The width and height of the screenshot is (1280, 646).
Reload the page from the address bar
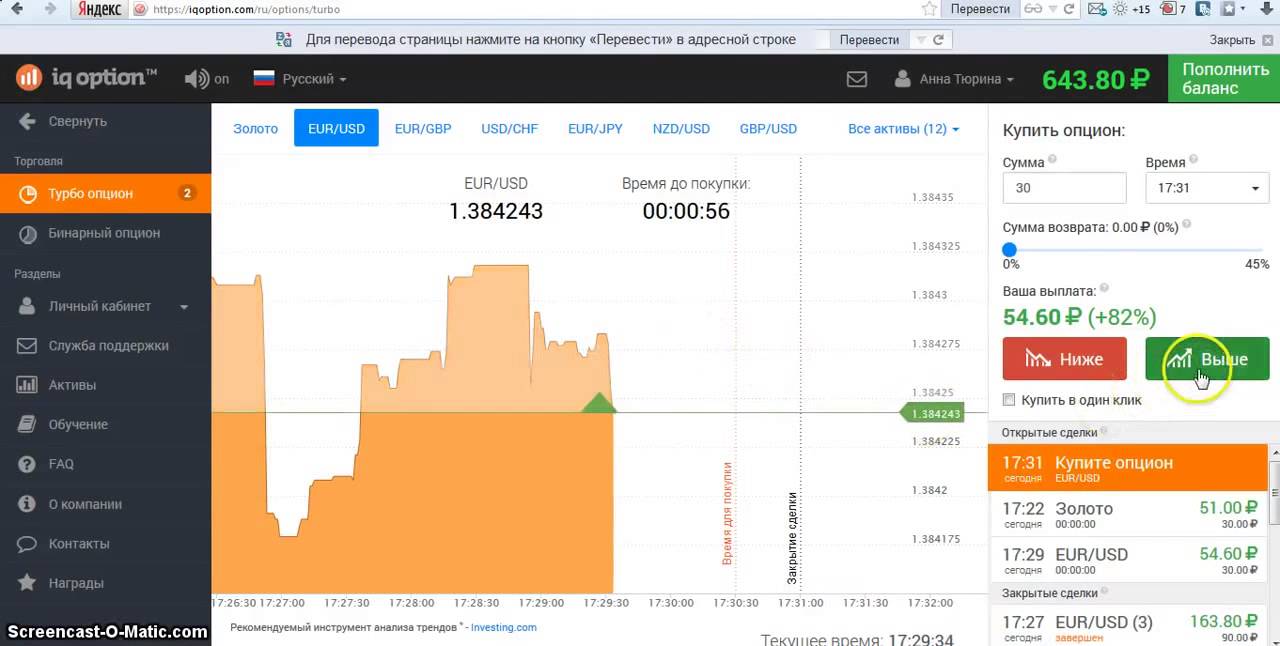tap(1069, 9)
